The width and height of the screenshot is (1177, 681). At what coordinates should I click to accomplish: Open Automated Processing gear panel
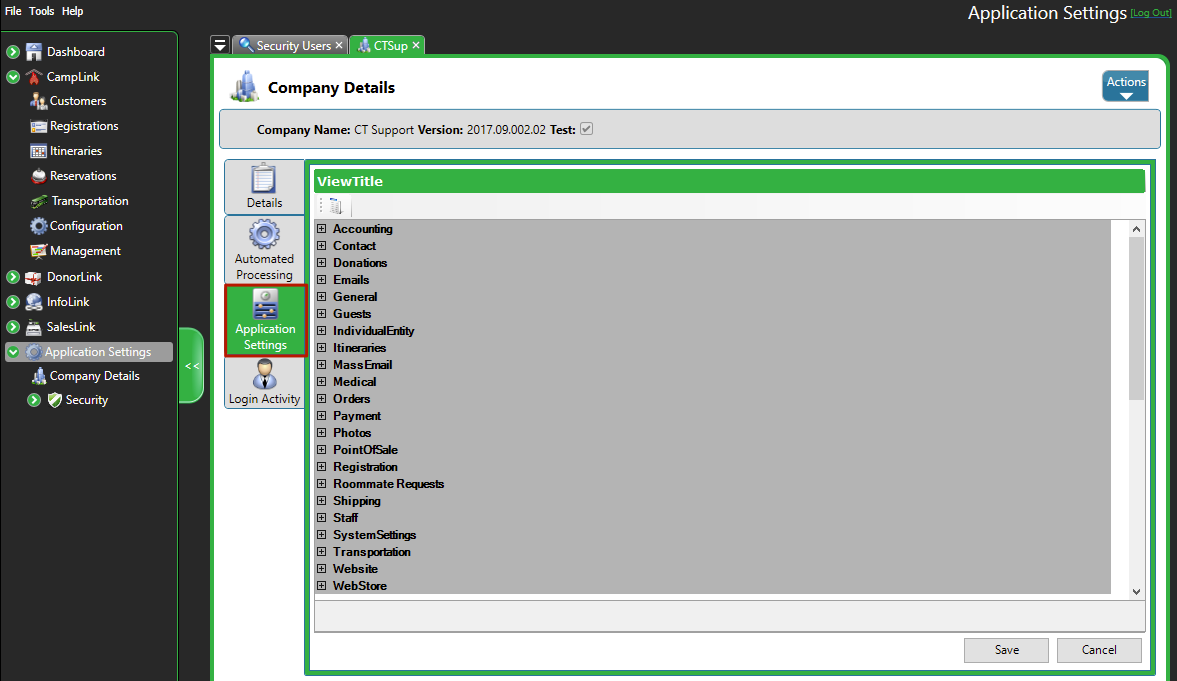264,251
